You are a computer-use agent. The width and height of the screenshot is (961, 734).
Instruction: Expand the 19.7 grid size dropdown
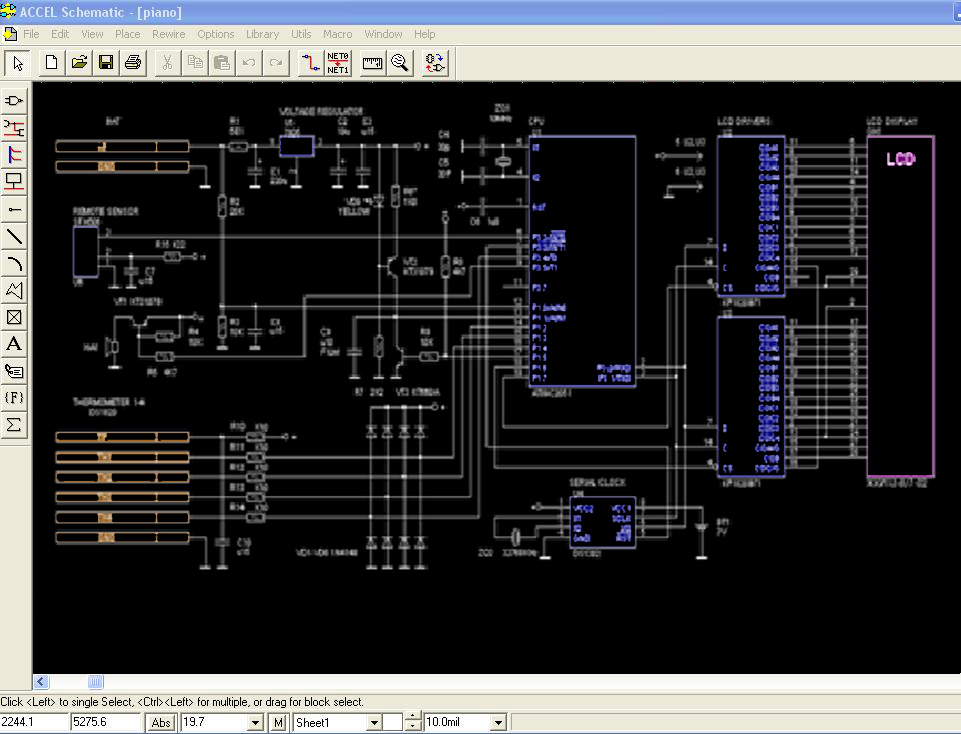tap(255, 722)
